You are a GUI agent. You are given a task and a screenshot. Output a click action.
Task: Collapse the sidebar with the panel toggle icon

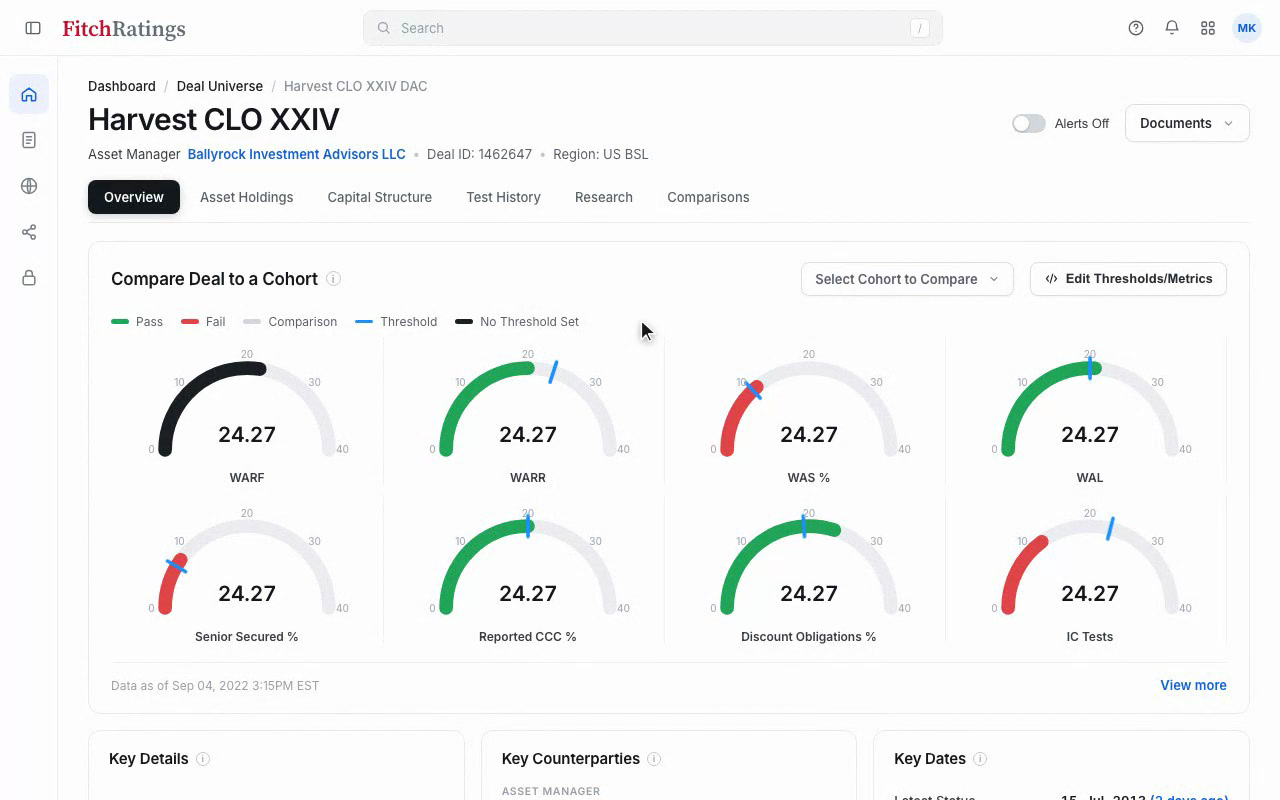point(33,28)
